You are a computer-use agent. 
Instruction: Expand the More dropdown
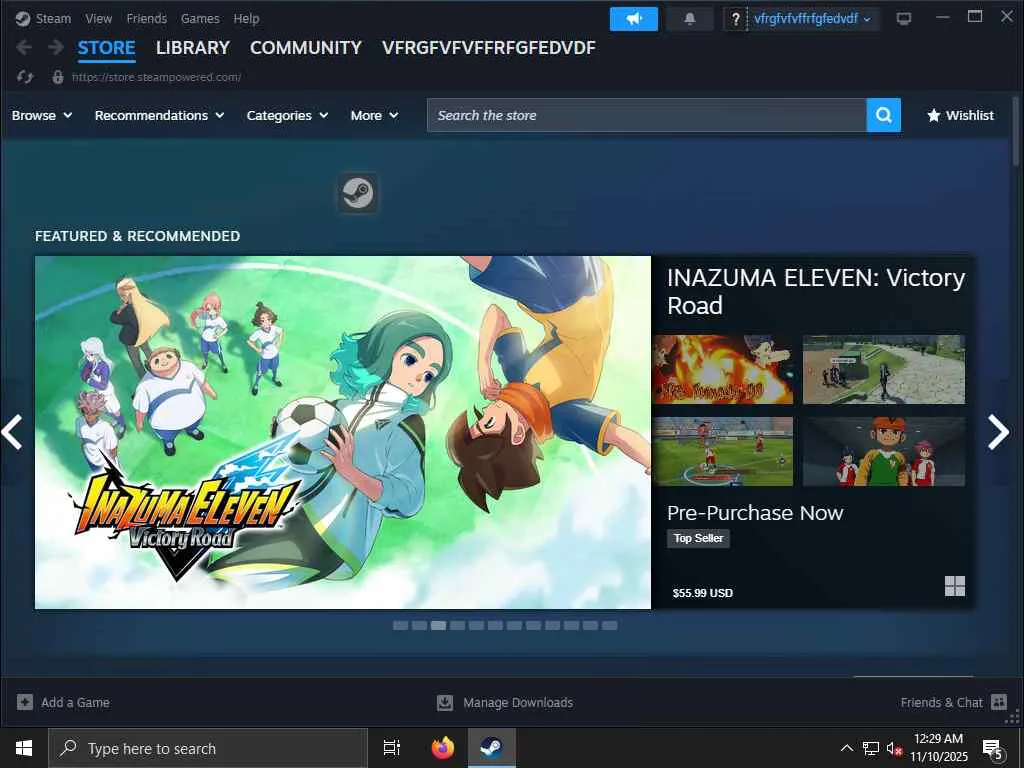point(374,116)
